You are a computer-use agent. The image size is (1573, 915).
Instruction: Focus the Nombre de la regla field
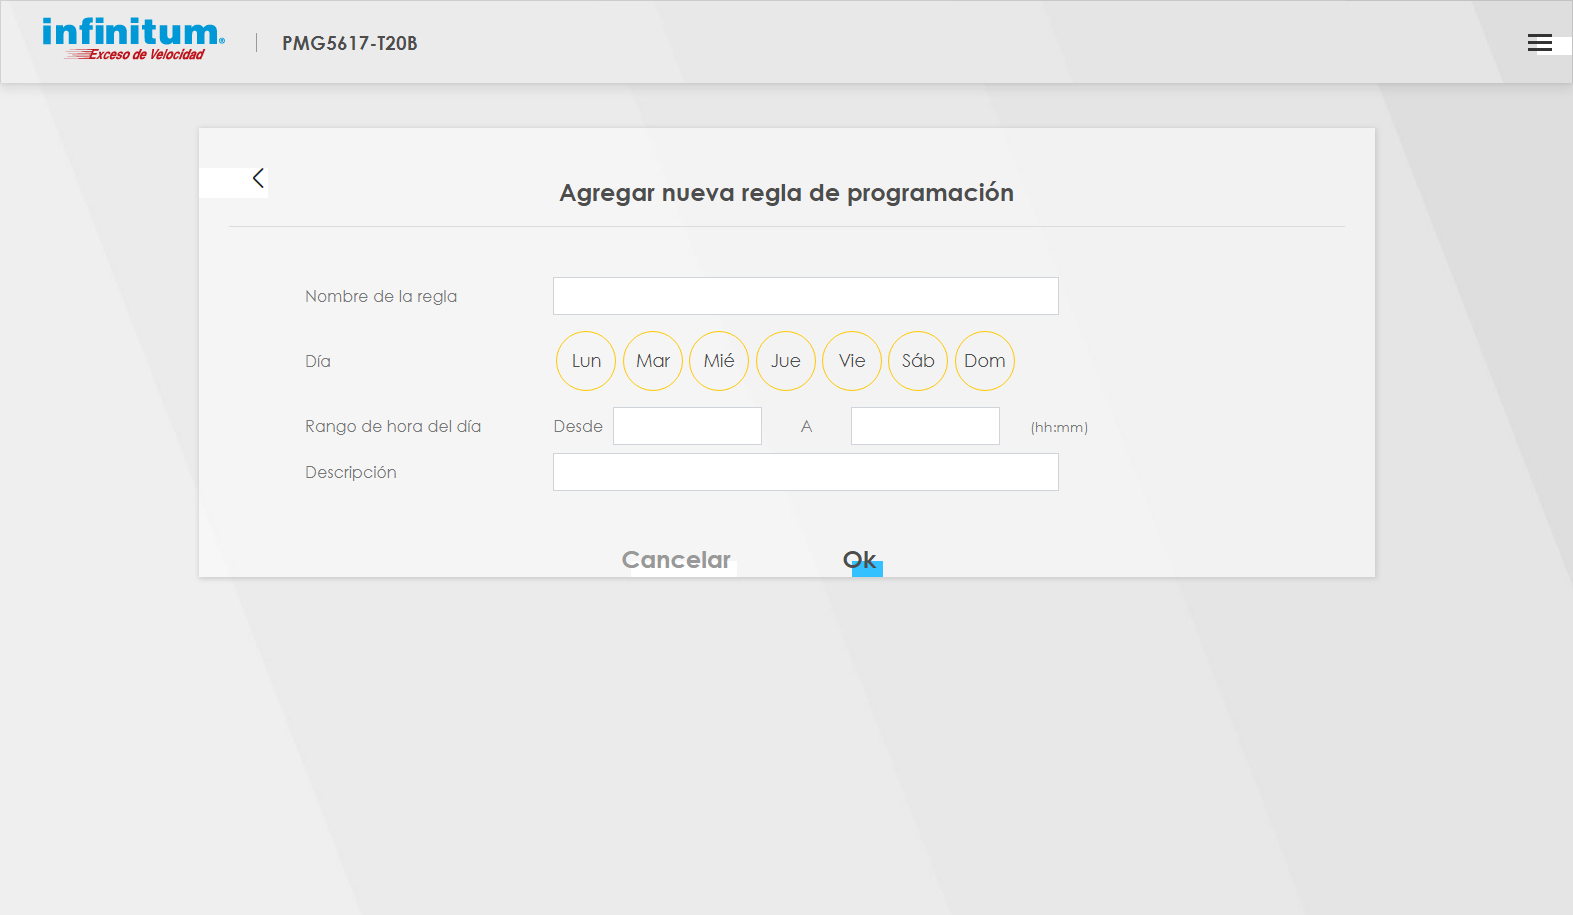[x=805, y=296]
